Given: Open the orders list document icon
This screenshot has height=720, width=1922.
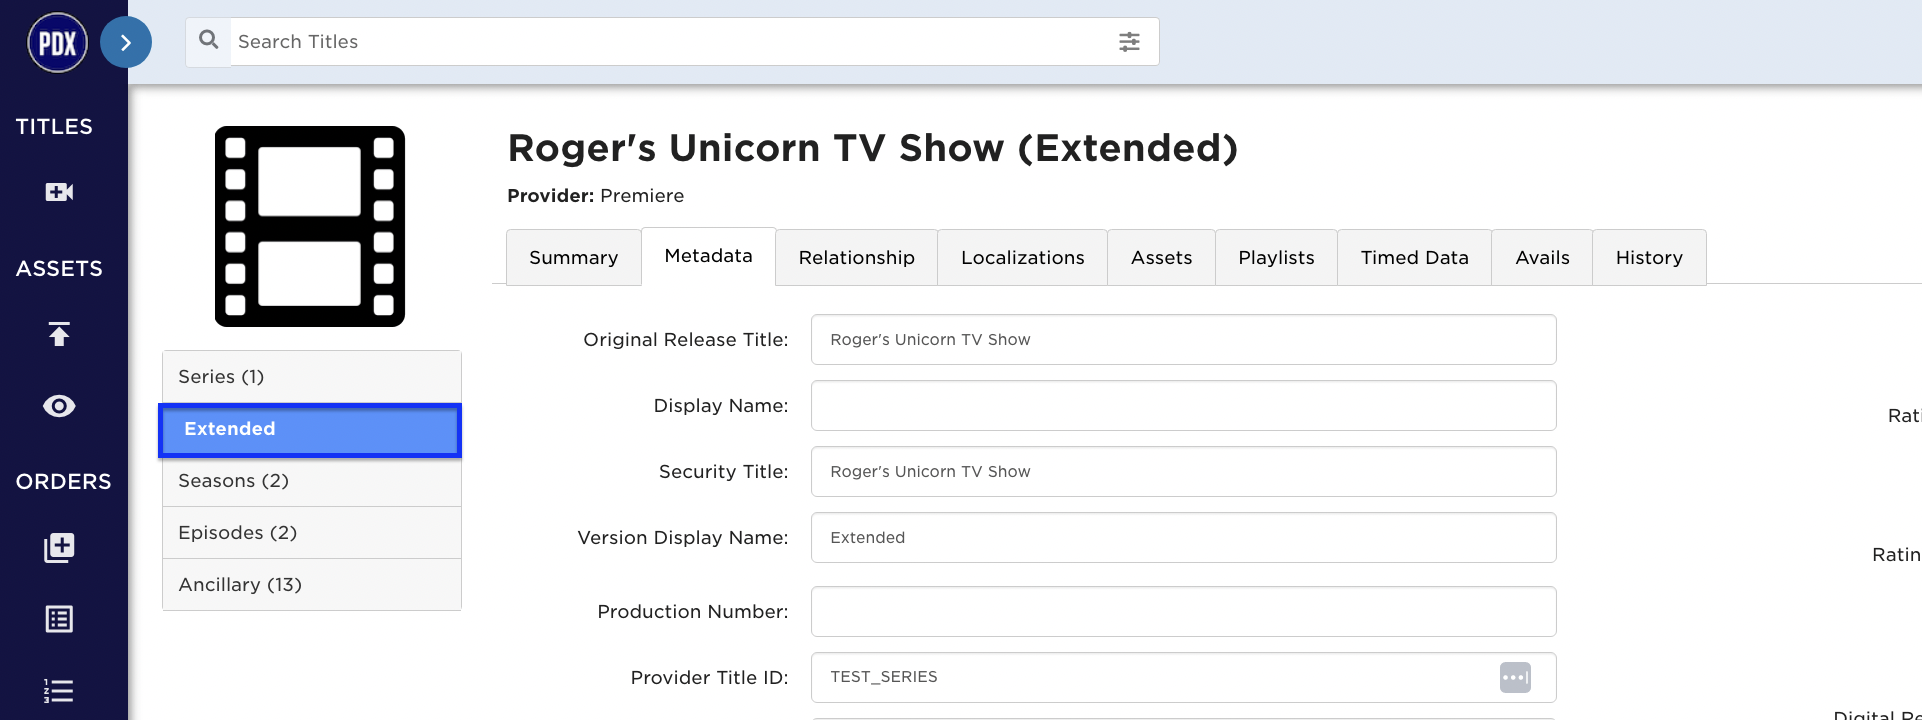Looking at the screenshot, I should pyautogui.click(x=59, y=619).
